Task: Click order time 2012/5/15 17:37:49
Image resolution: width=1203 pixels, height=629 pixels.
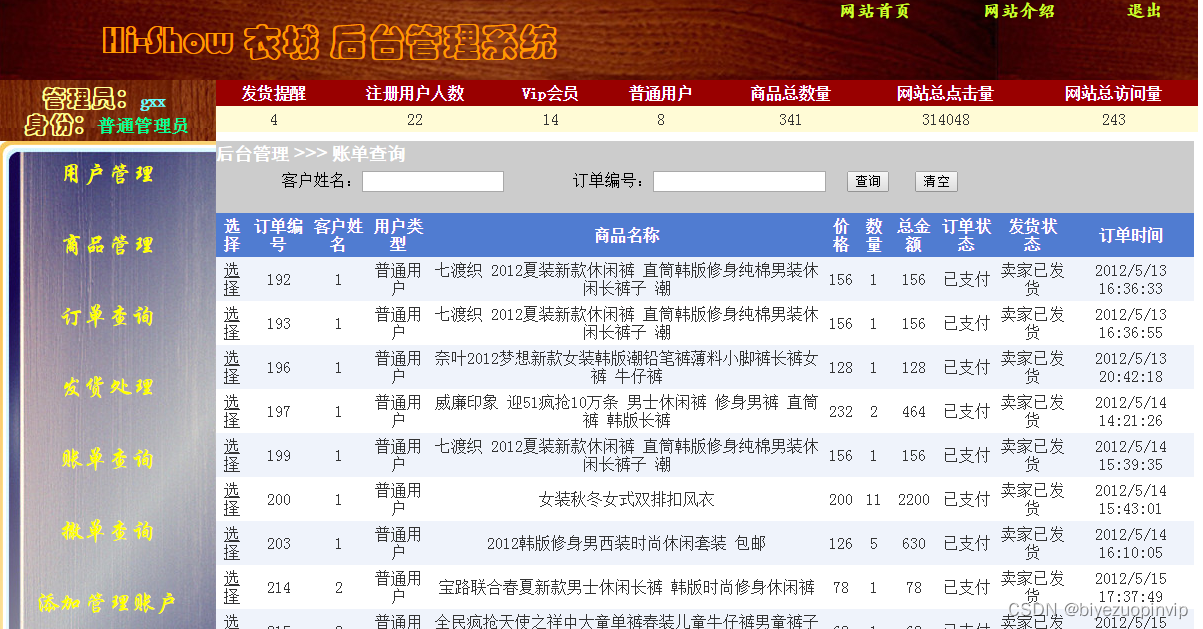Action: tap(1131, 587)
